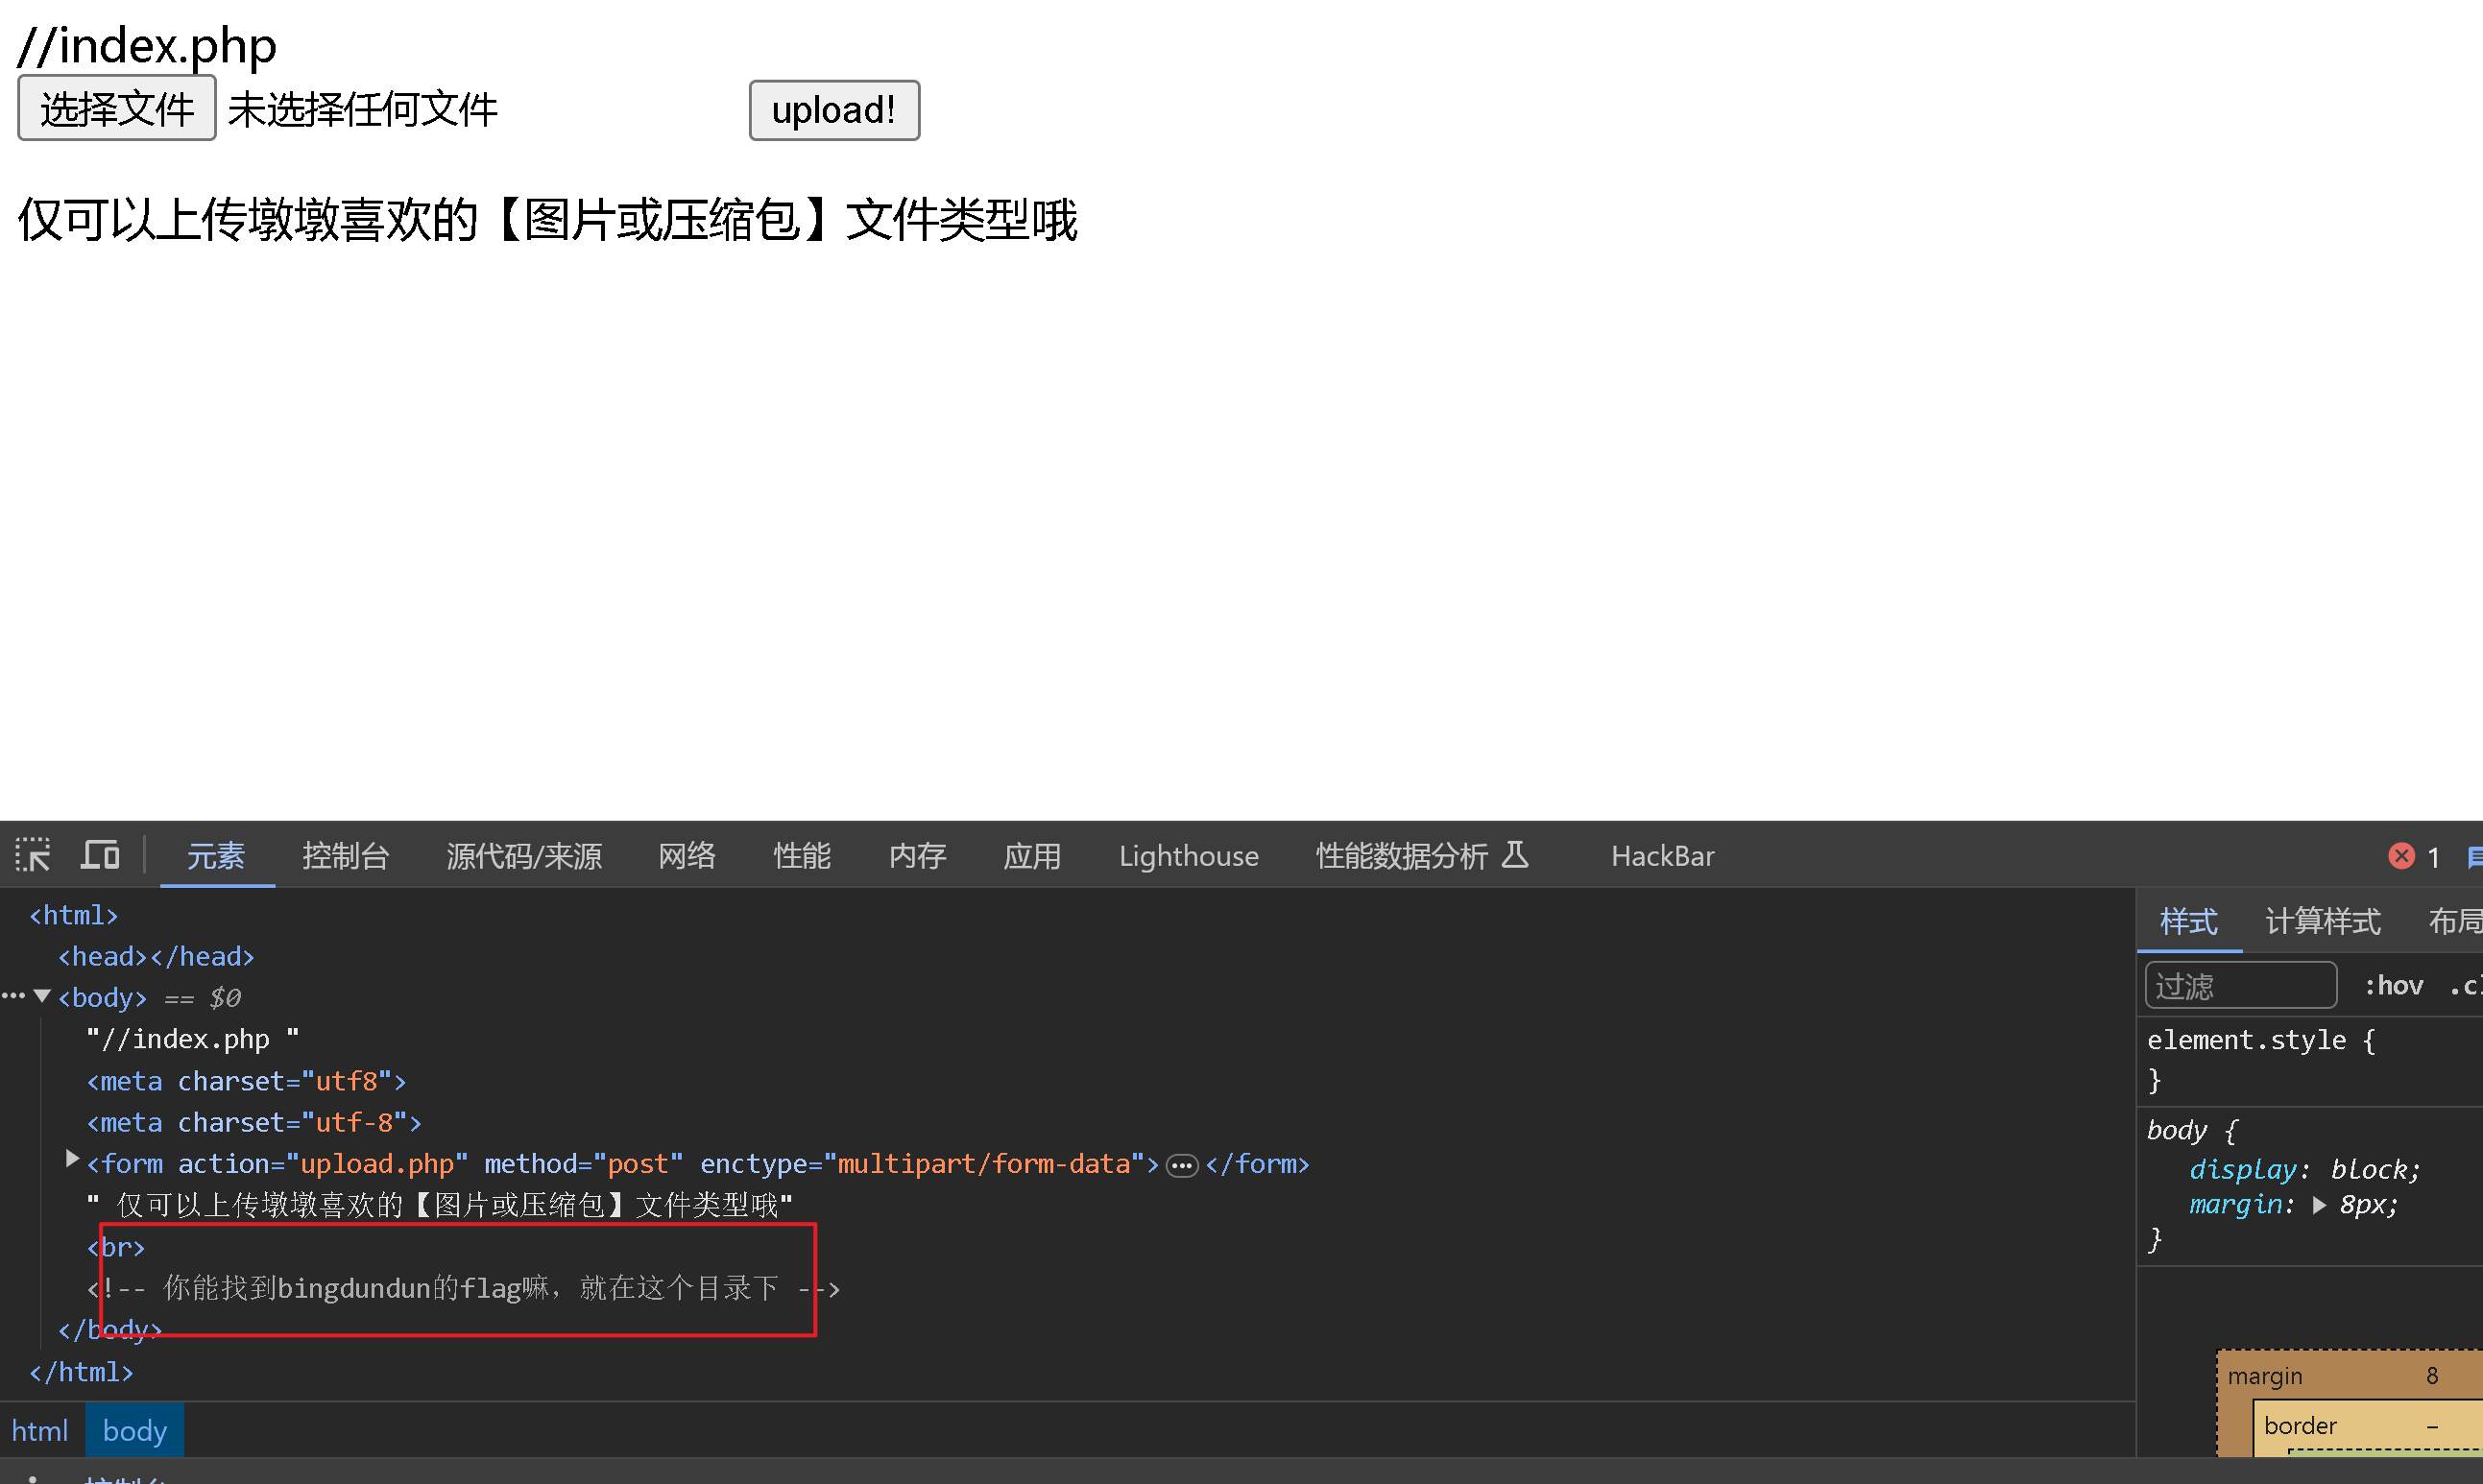
Task: Expand the collapsed form ellipsis badge
Action: (x=1182, y=1165)
